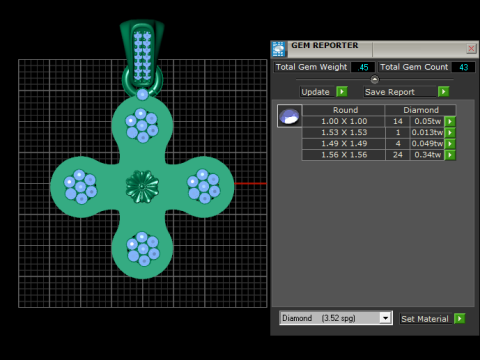The image size is (480, 360).
Task: Click the 0.05tw weight cell
Action: tap(427, 121)
